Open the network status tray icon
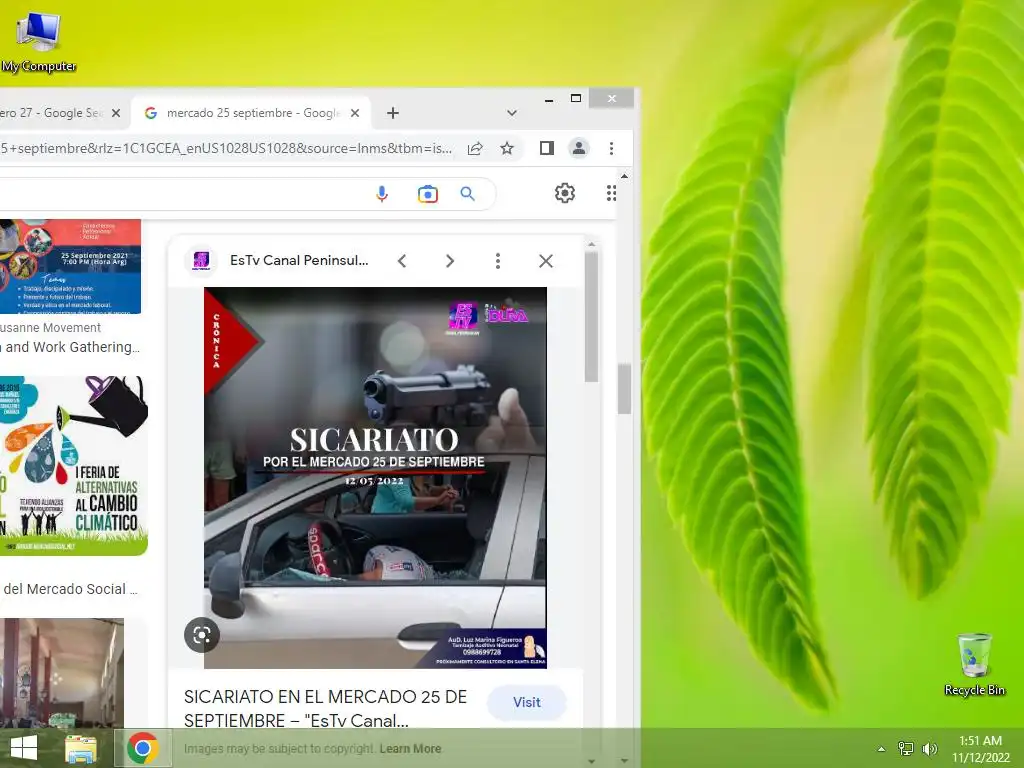This screenshot has width=1024, height=768. pyautogui.click(x=906, y=748)
